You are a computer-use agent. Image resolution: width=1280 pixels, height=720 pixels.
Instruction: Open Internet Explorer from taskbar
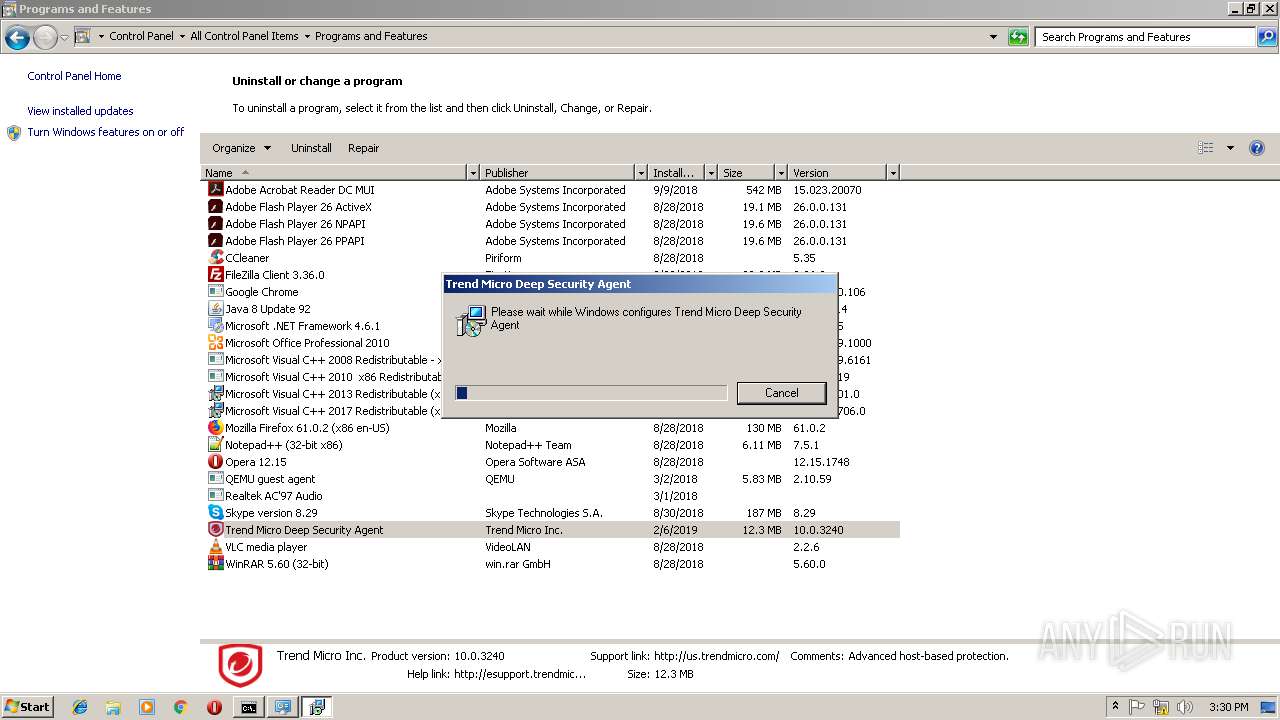point(80,707)
